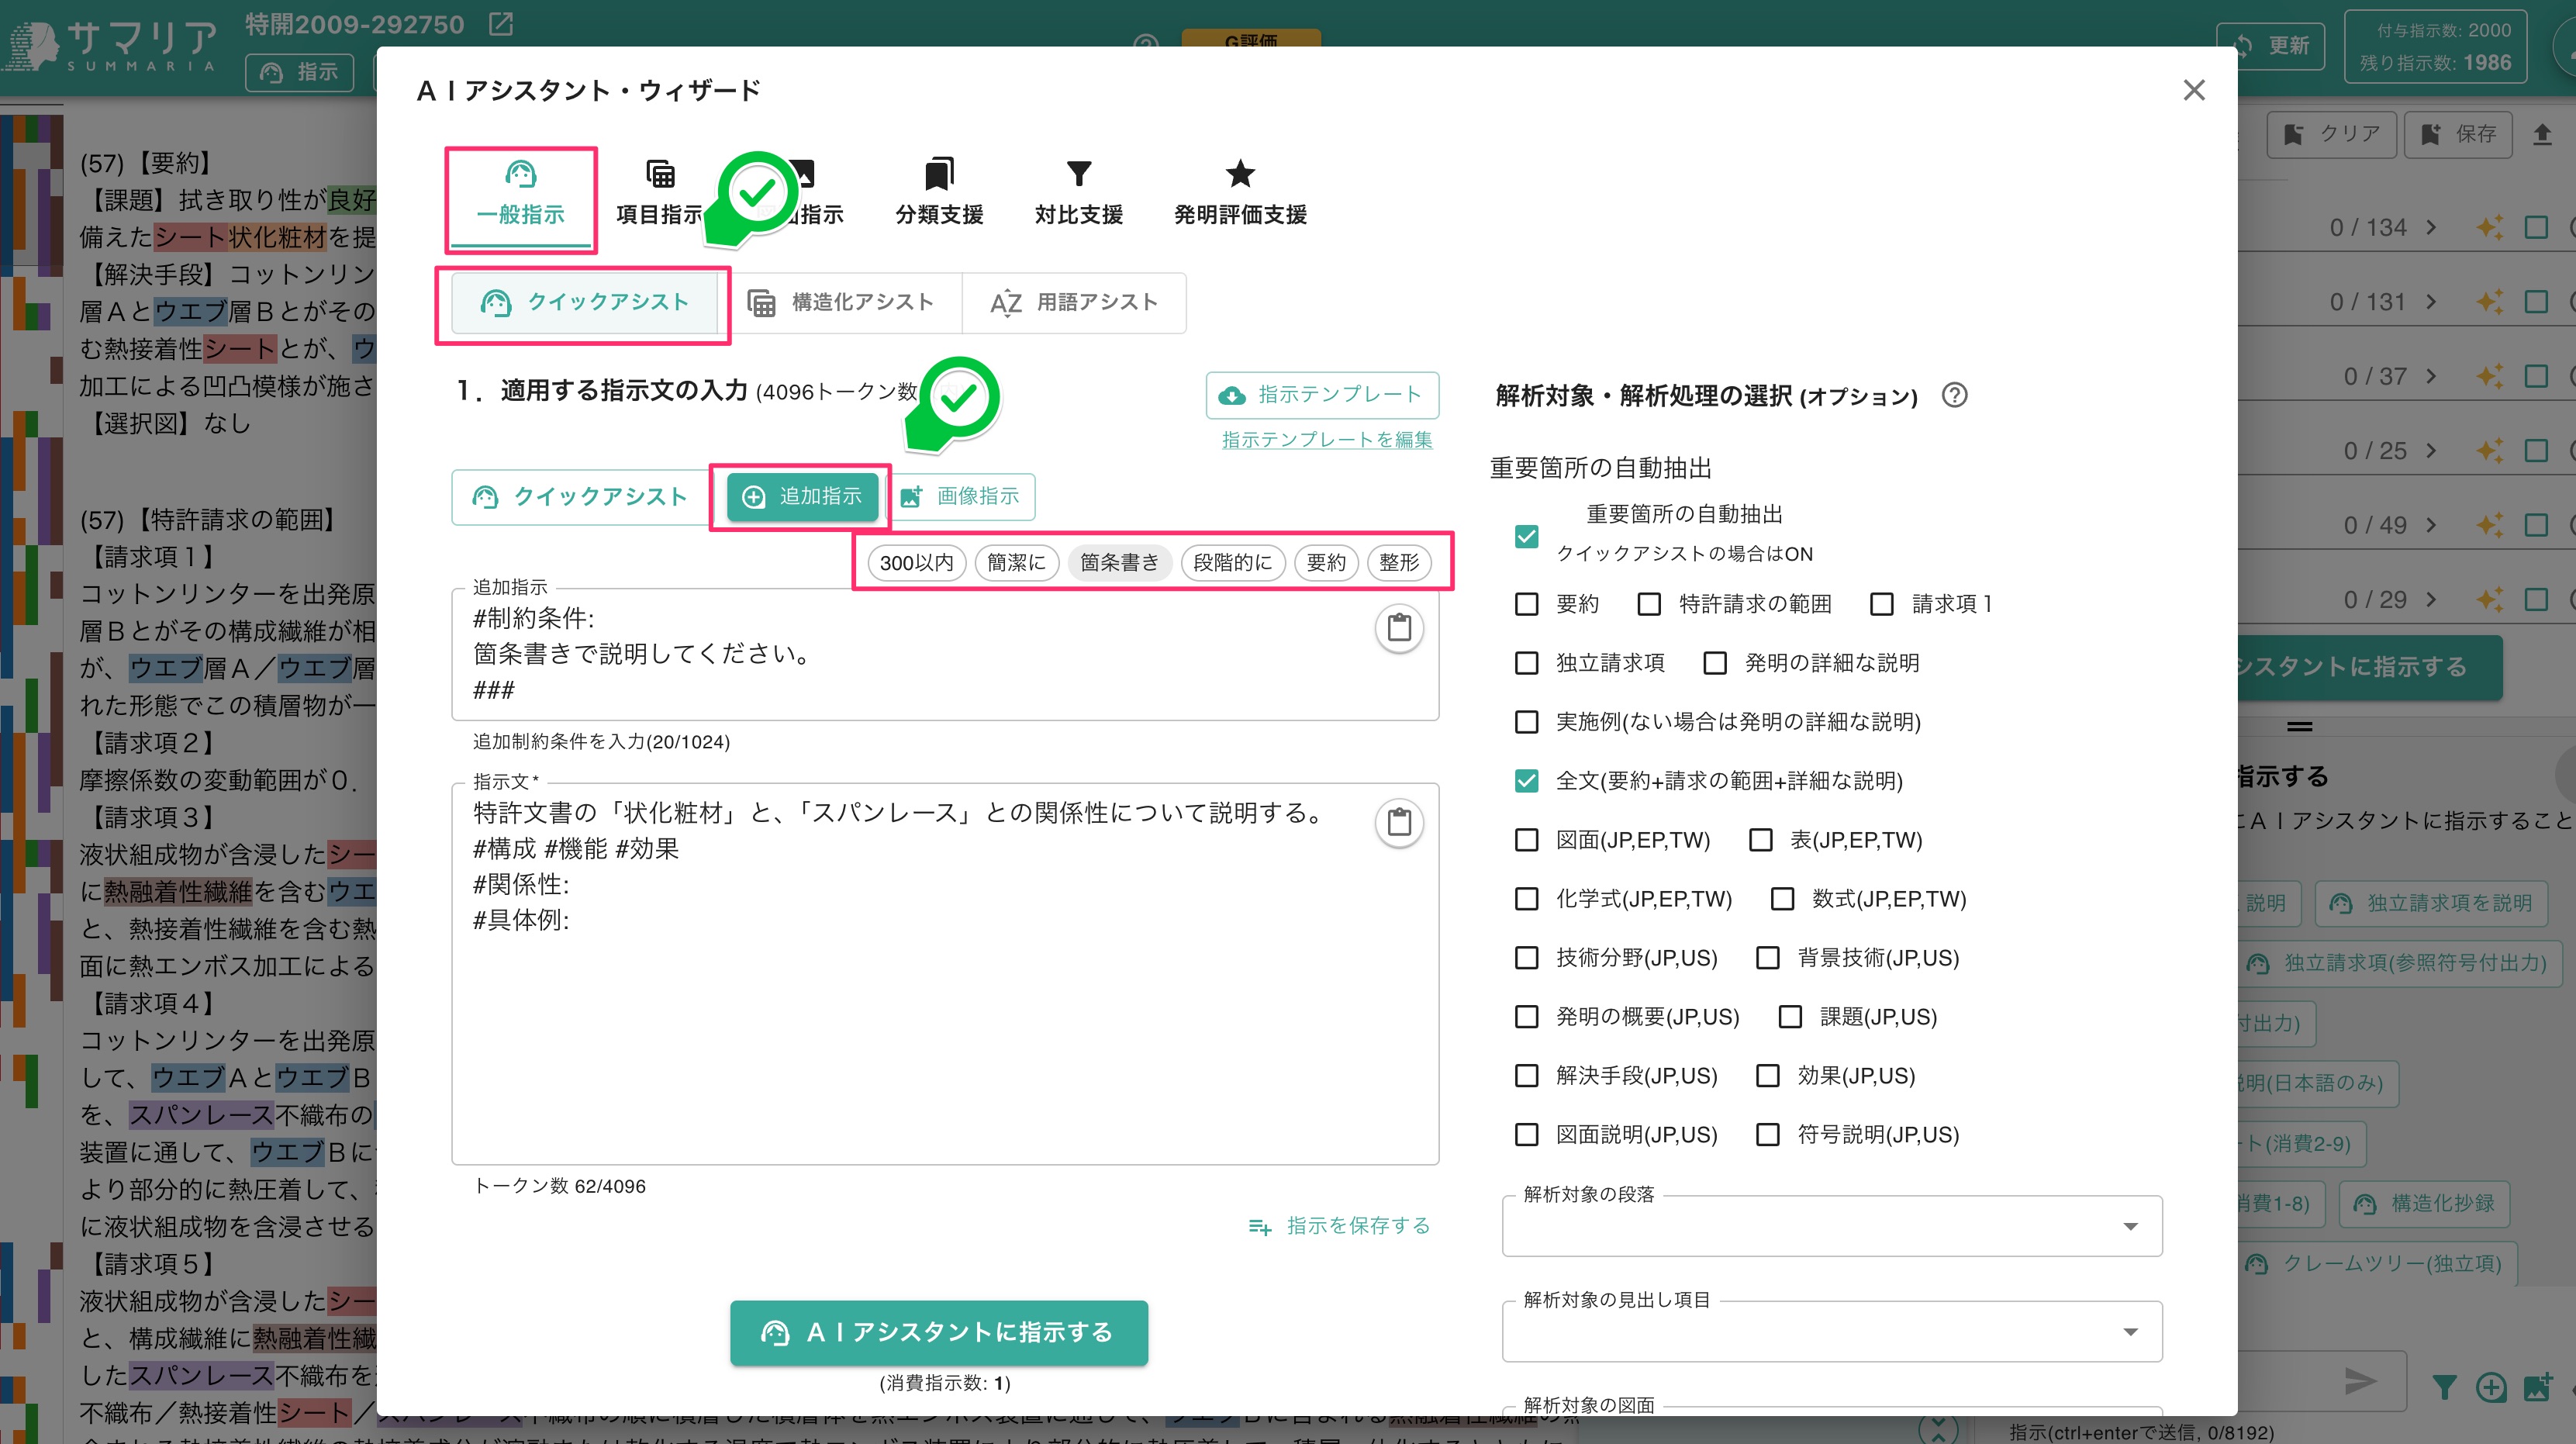Select 構造化アシスト sub-tab

(x=841, y=302)
